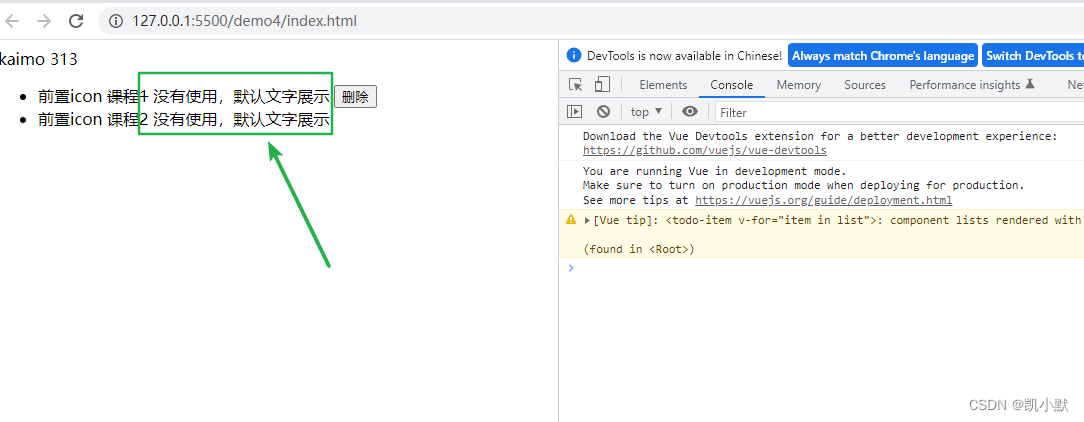Open the Elements tab

click(663, 84)
